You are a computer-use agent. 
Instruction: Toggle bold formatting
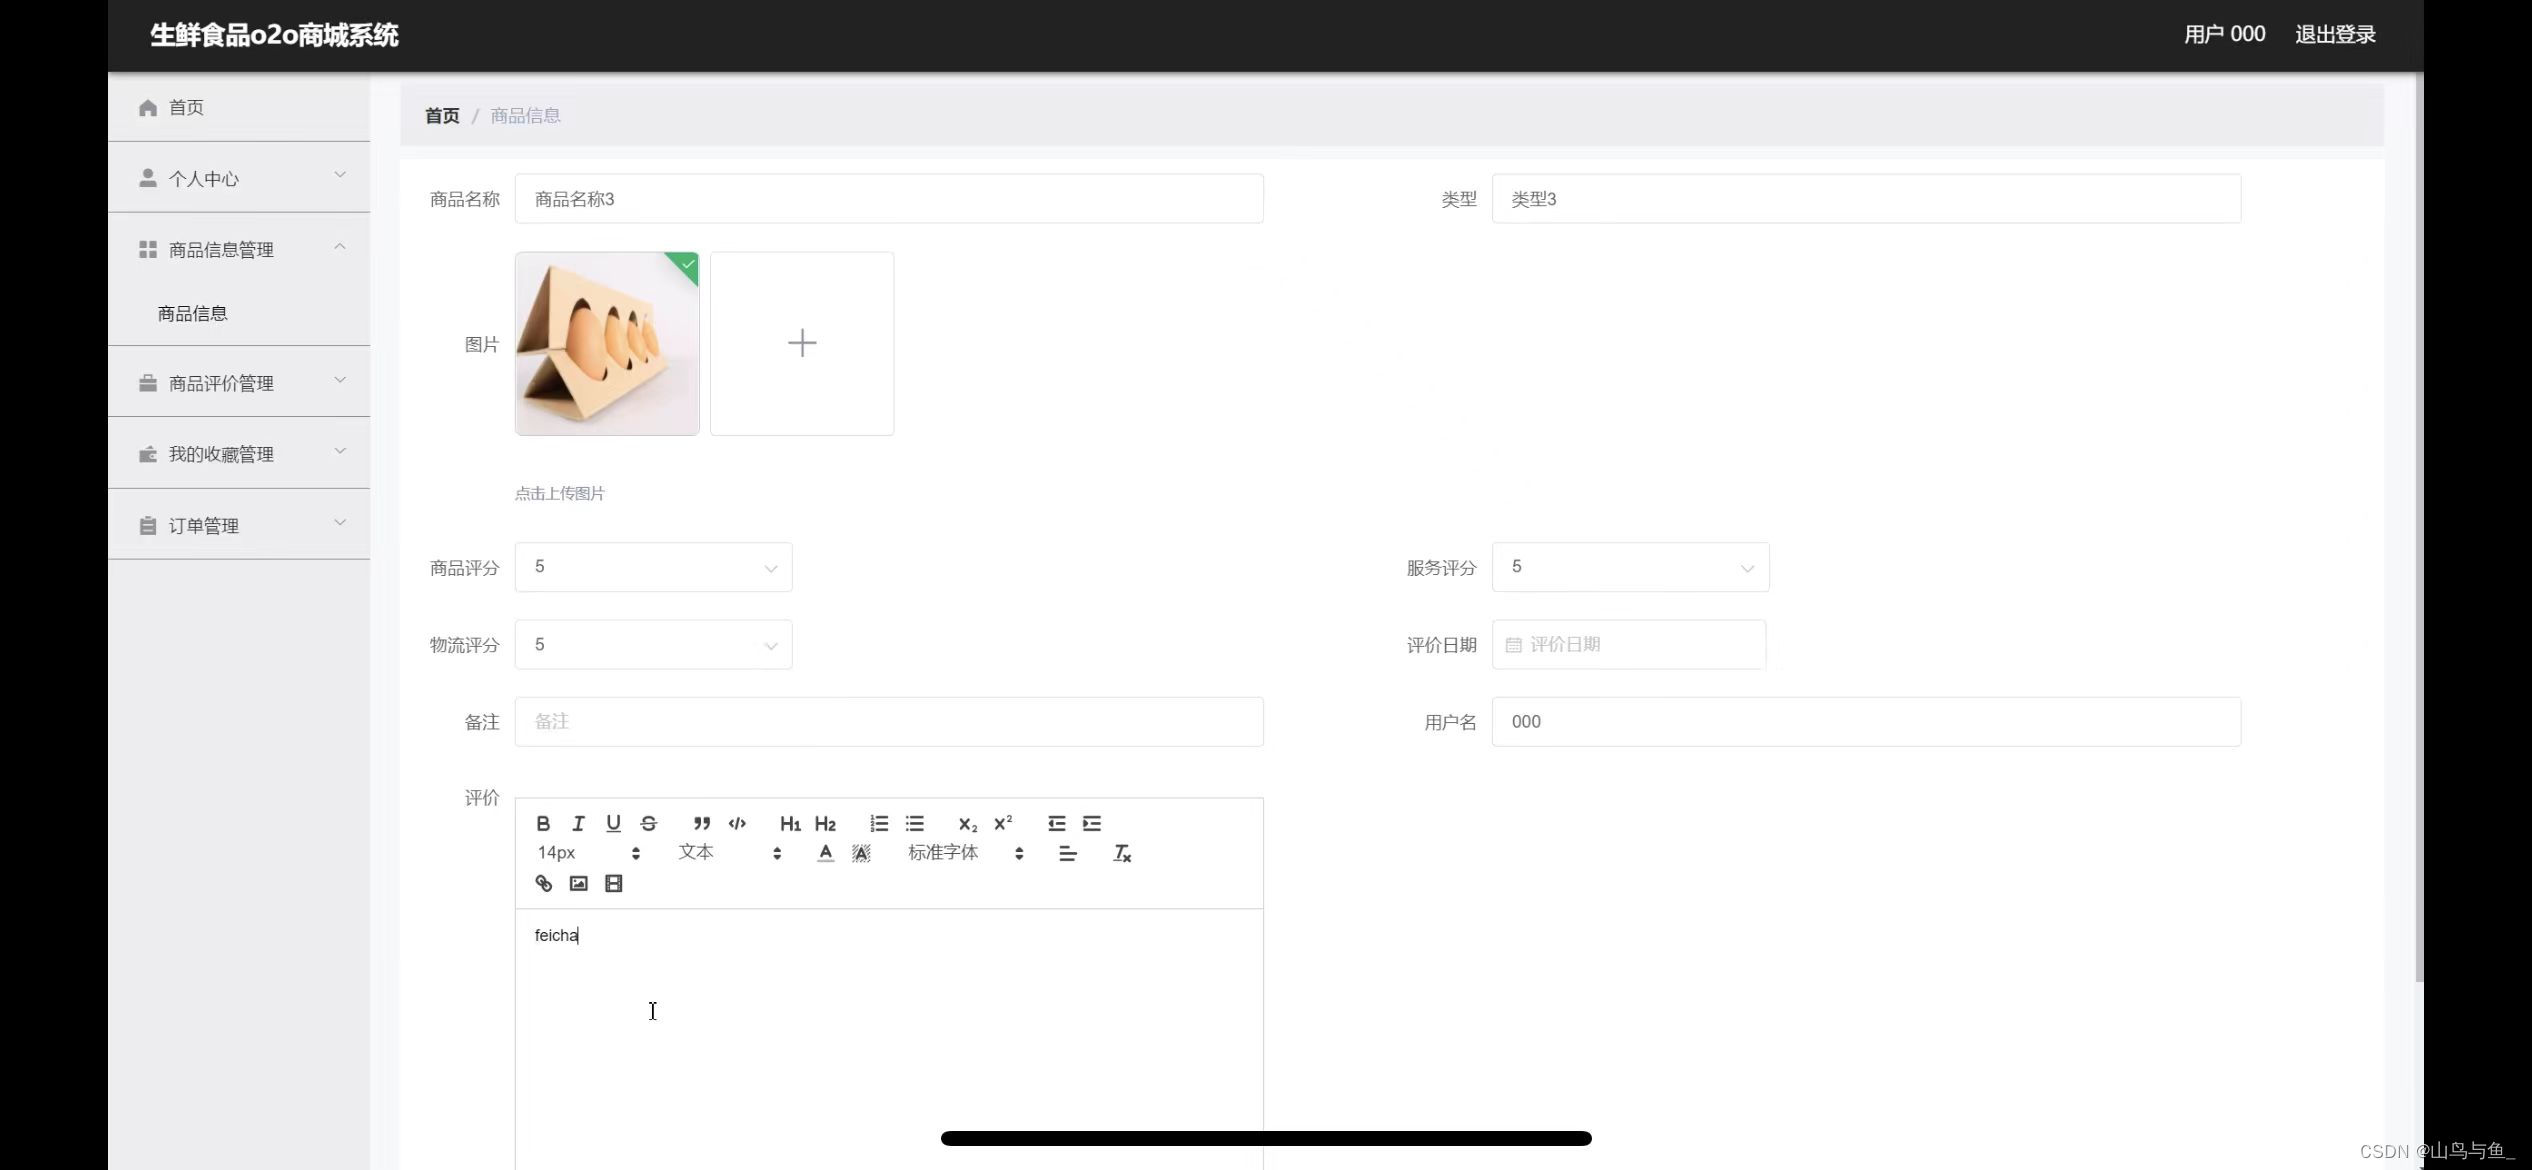543,823
